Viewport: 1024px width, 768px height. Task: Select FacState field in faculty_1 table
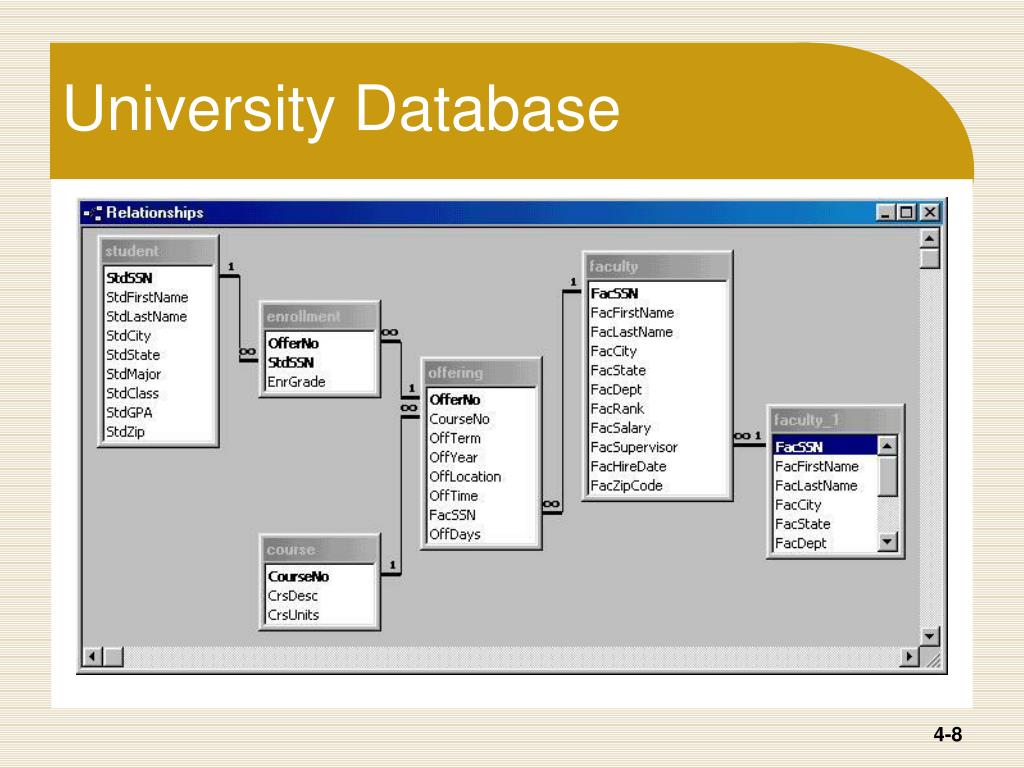[803, 524]
